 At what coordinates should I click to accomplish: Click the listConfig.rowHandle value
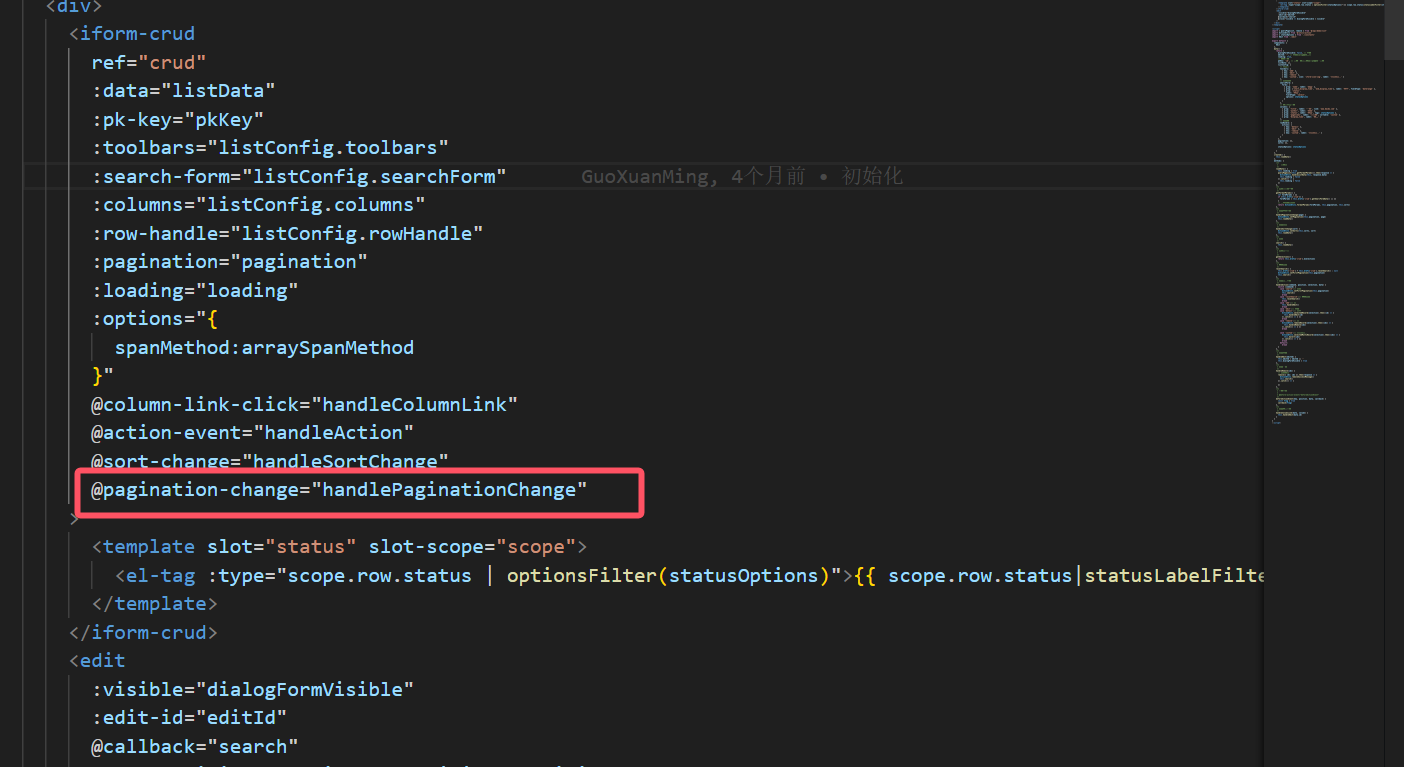tap(356, 233)
